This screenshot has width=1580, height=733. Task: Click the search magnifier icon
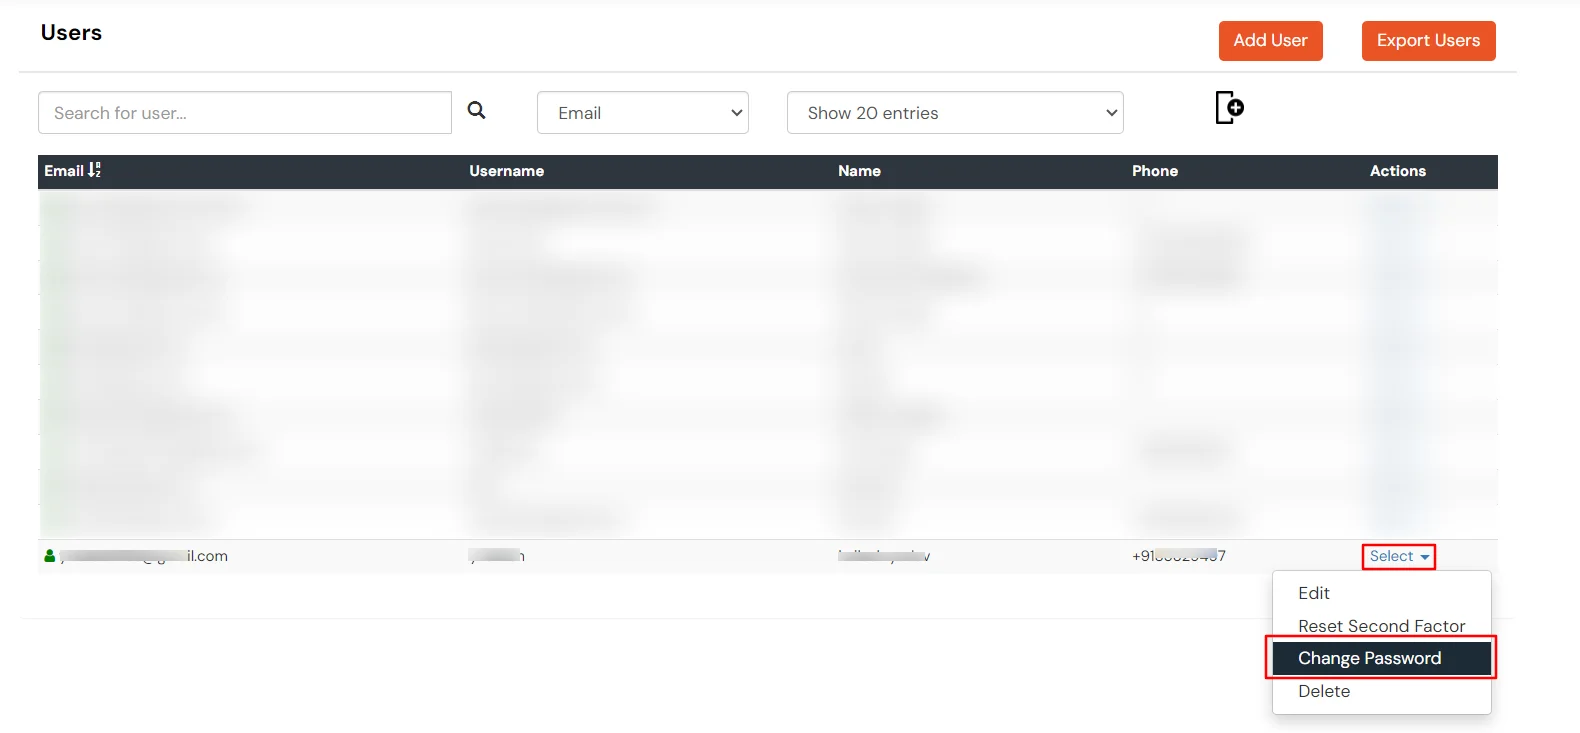tap(476, 110)
